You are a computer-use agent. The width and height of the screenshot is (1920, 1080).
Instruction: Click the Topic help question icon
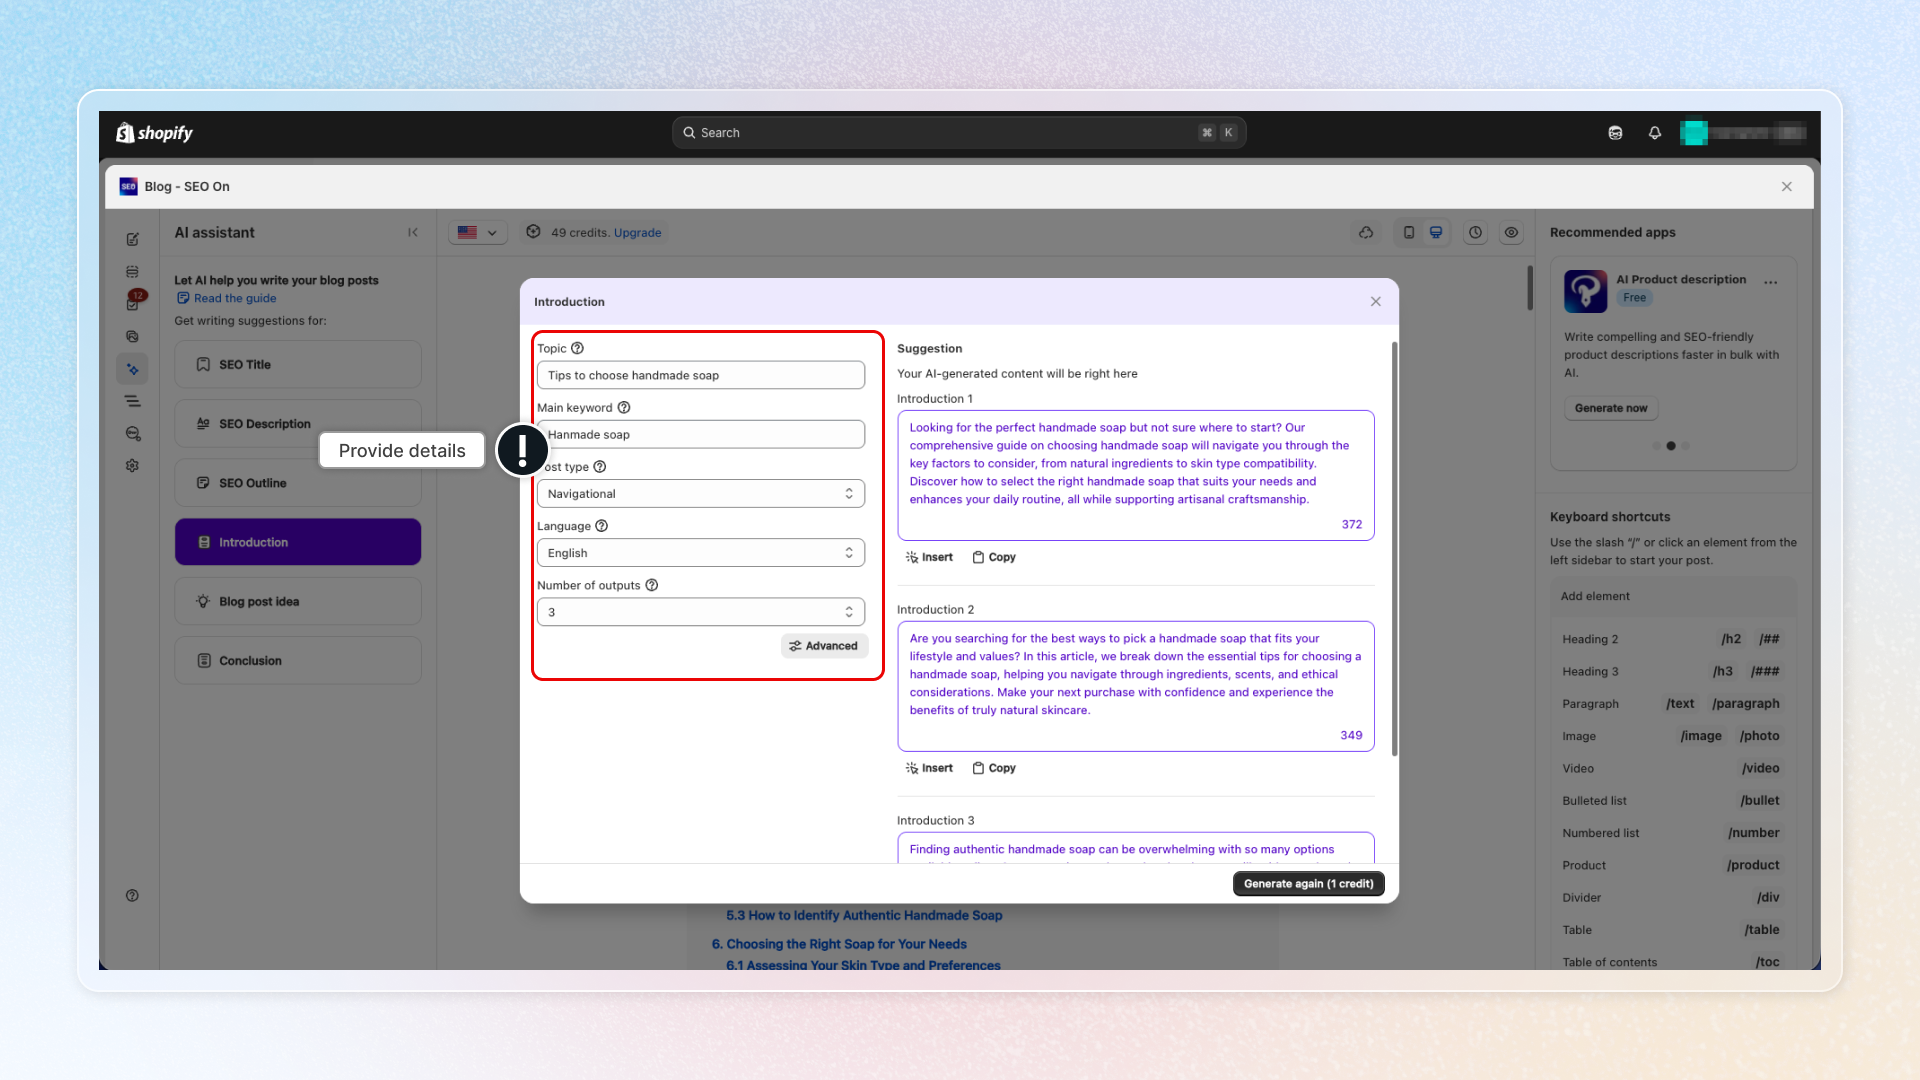(x=577, y=349)
